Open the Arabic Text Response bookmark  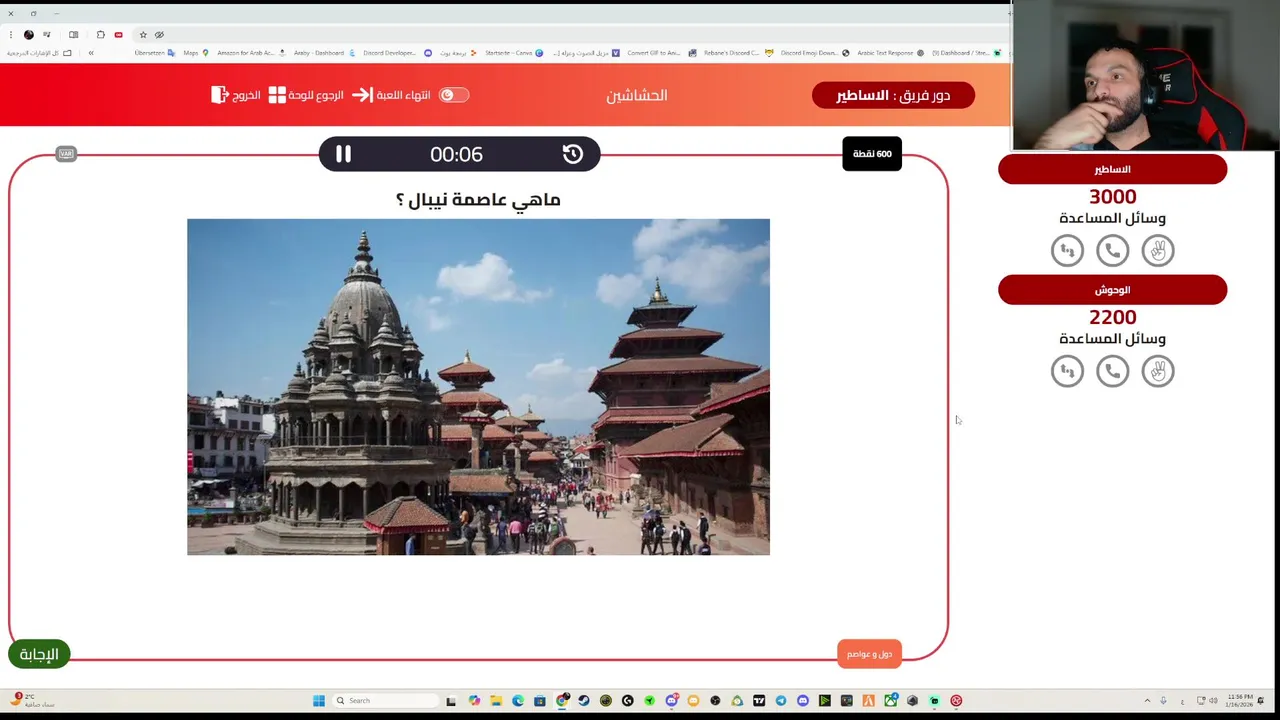[890, 53]
